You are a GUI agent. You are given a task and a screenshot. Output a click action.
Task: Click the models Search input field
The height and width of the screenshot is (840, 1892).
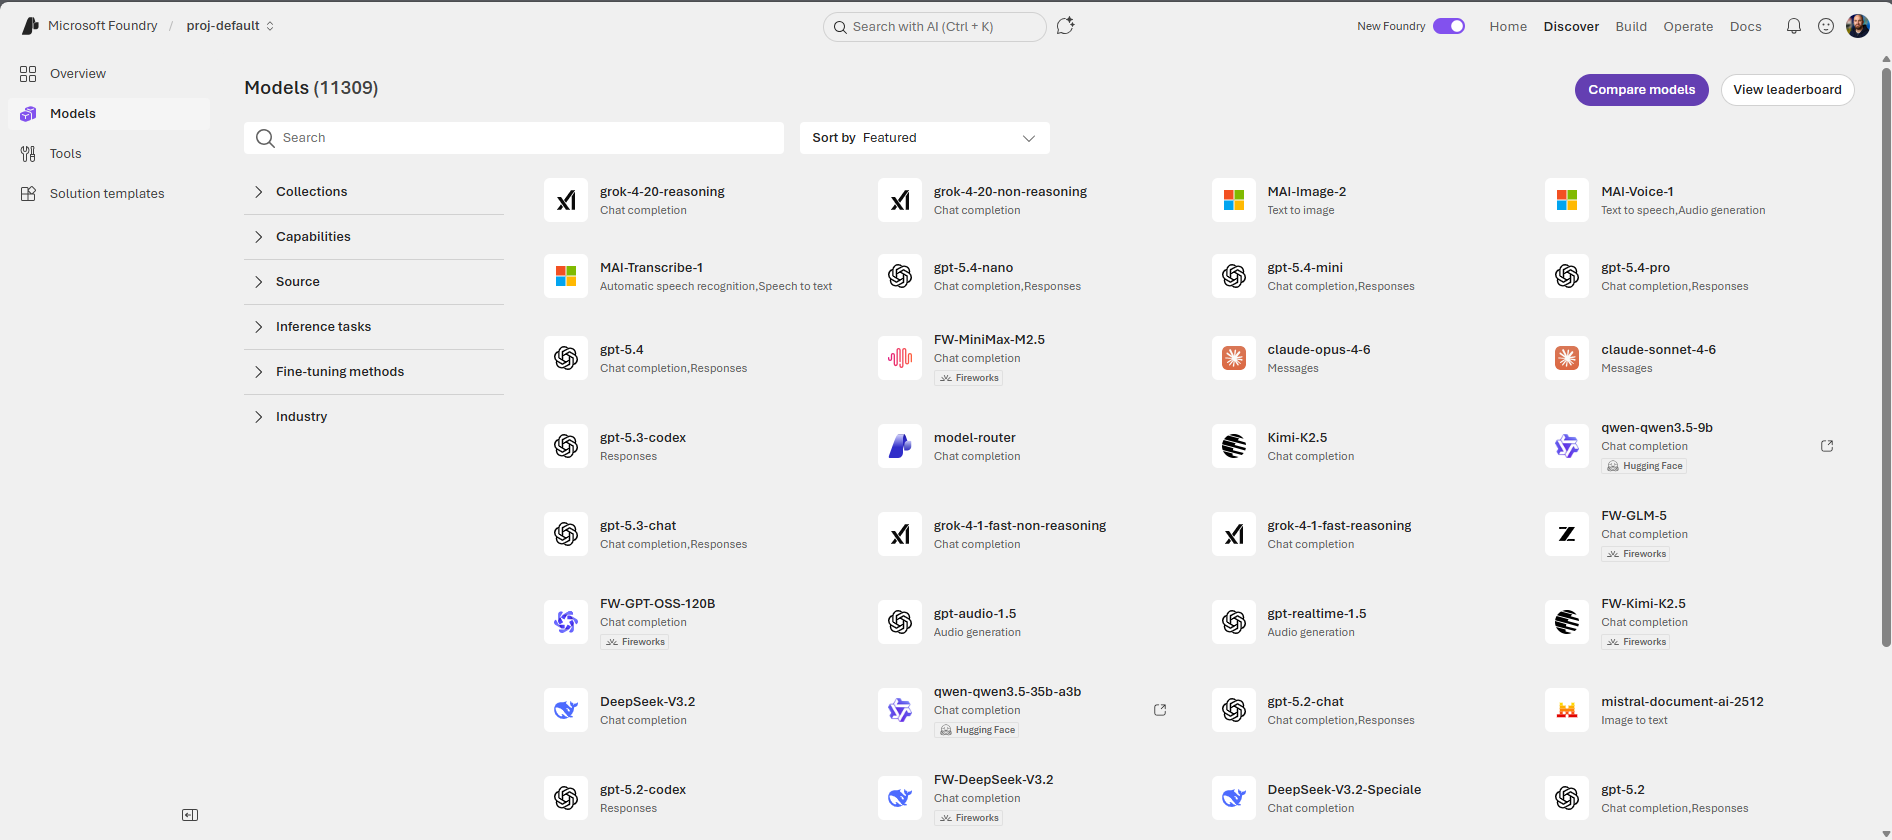point(520,138)
